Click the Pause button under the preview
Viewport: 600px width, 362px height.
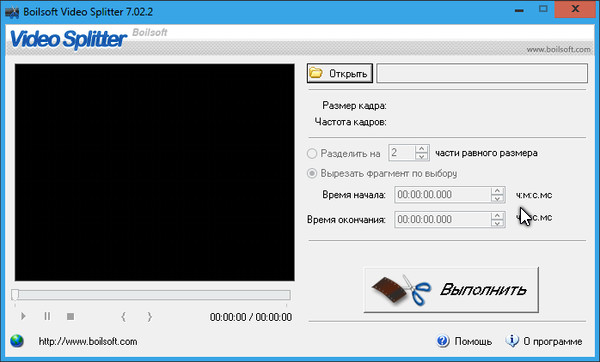(x=47, y=316)
